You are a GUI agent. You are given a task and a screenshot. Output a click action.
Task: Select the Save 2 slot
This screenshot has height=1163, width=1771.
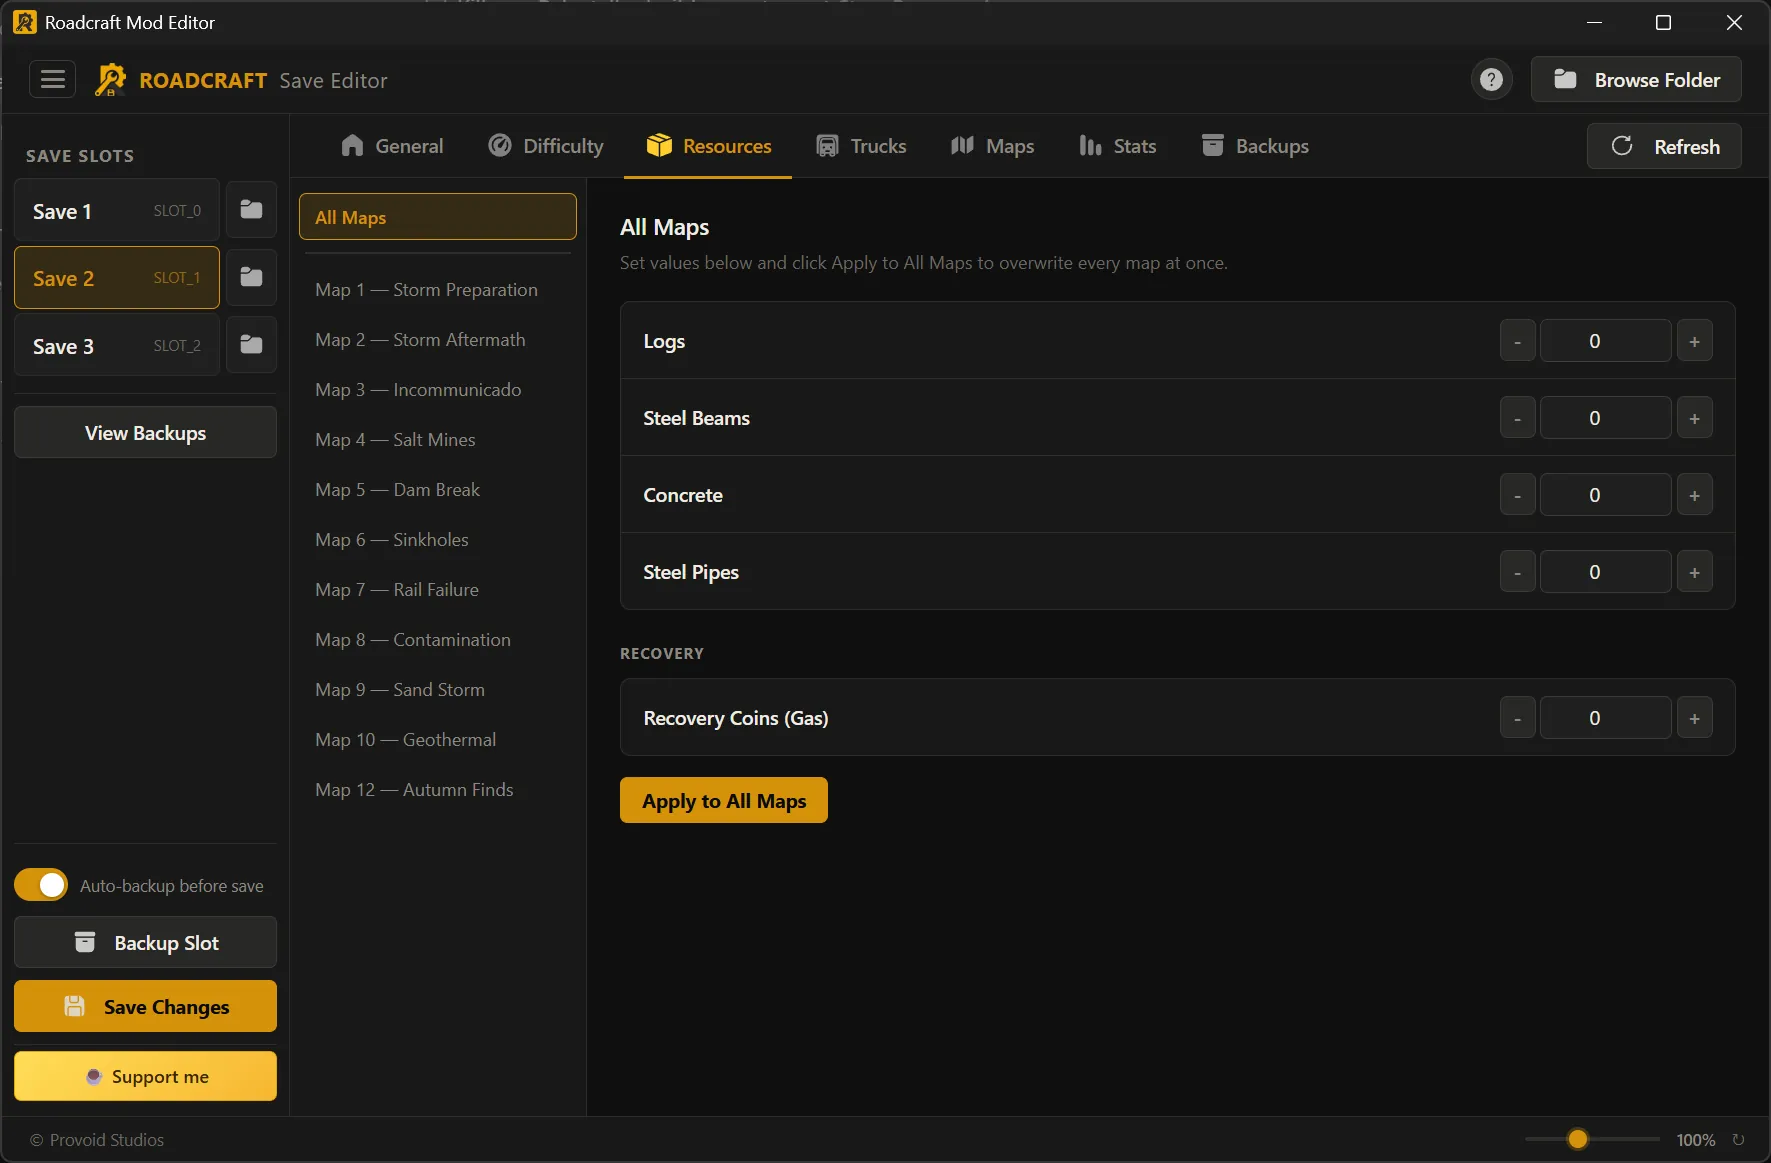coord(117,277)
